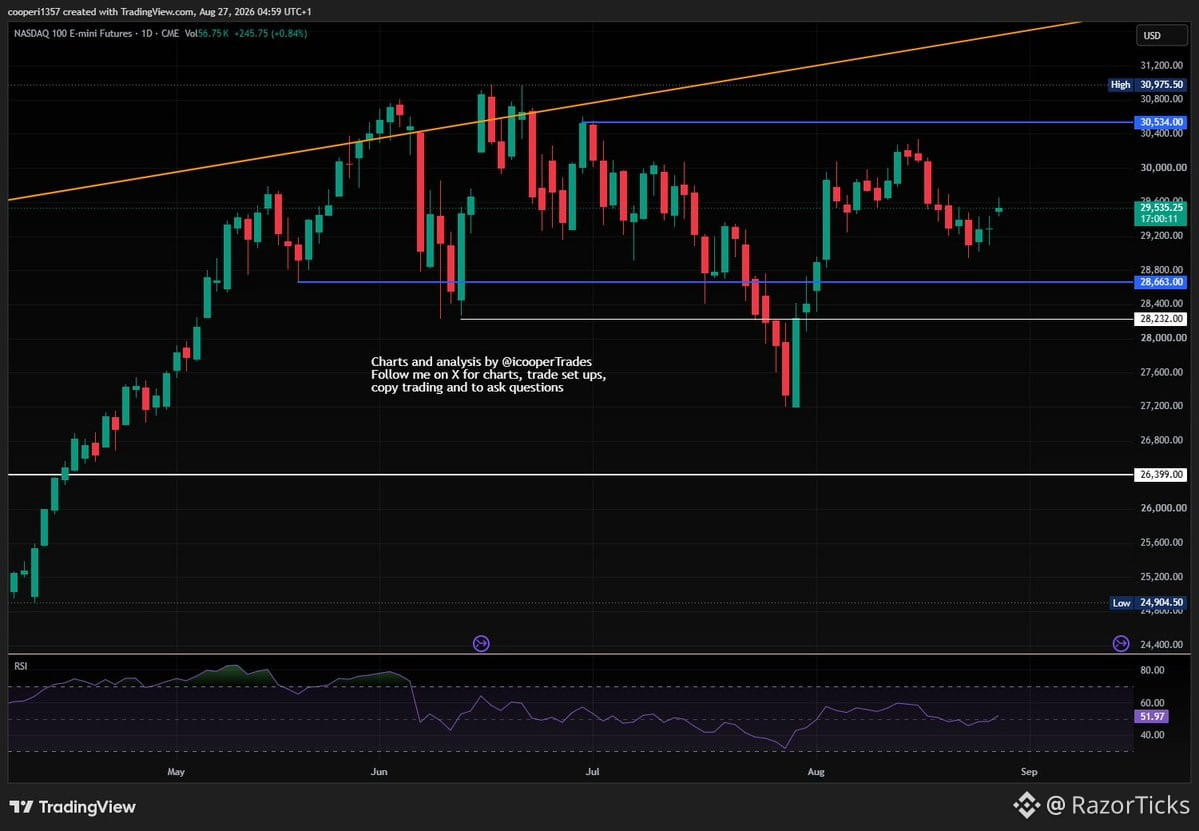This screenshot has height=831, width=1199.
Task: Select the 28,663.00 blue price label
Action: click(1161, 282)
